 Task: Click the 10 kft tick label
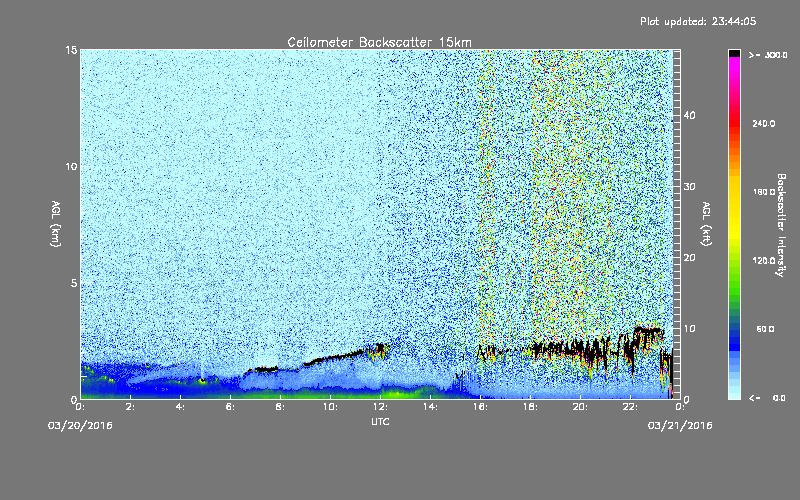coord(689,329)
